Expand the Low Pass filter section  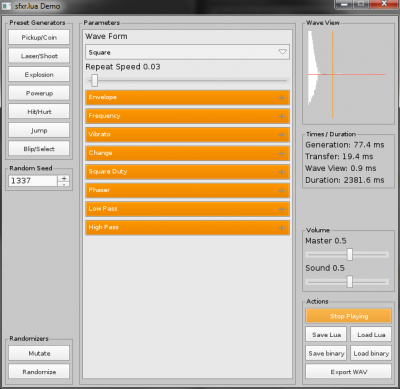(187, 209)
